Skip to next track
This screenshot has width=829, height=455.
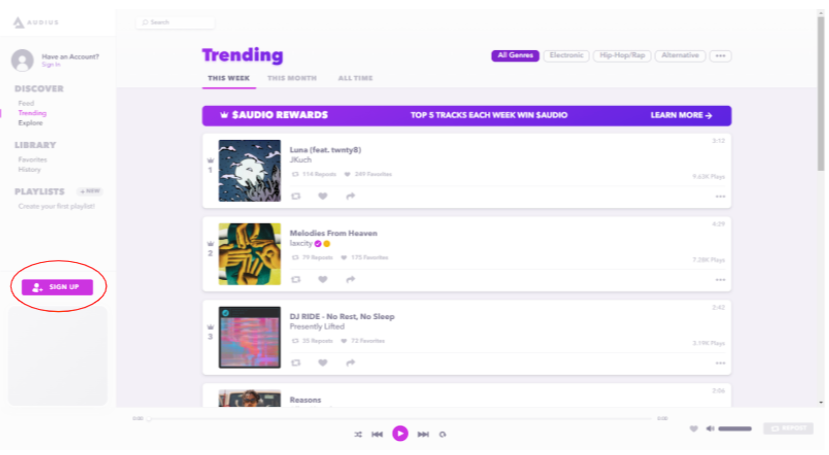[x=423, y=434]
